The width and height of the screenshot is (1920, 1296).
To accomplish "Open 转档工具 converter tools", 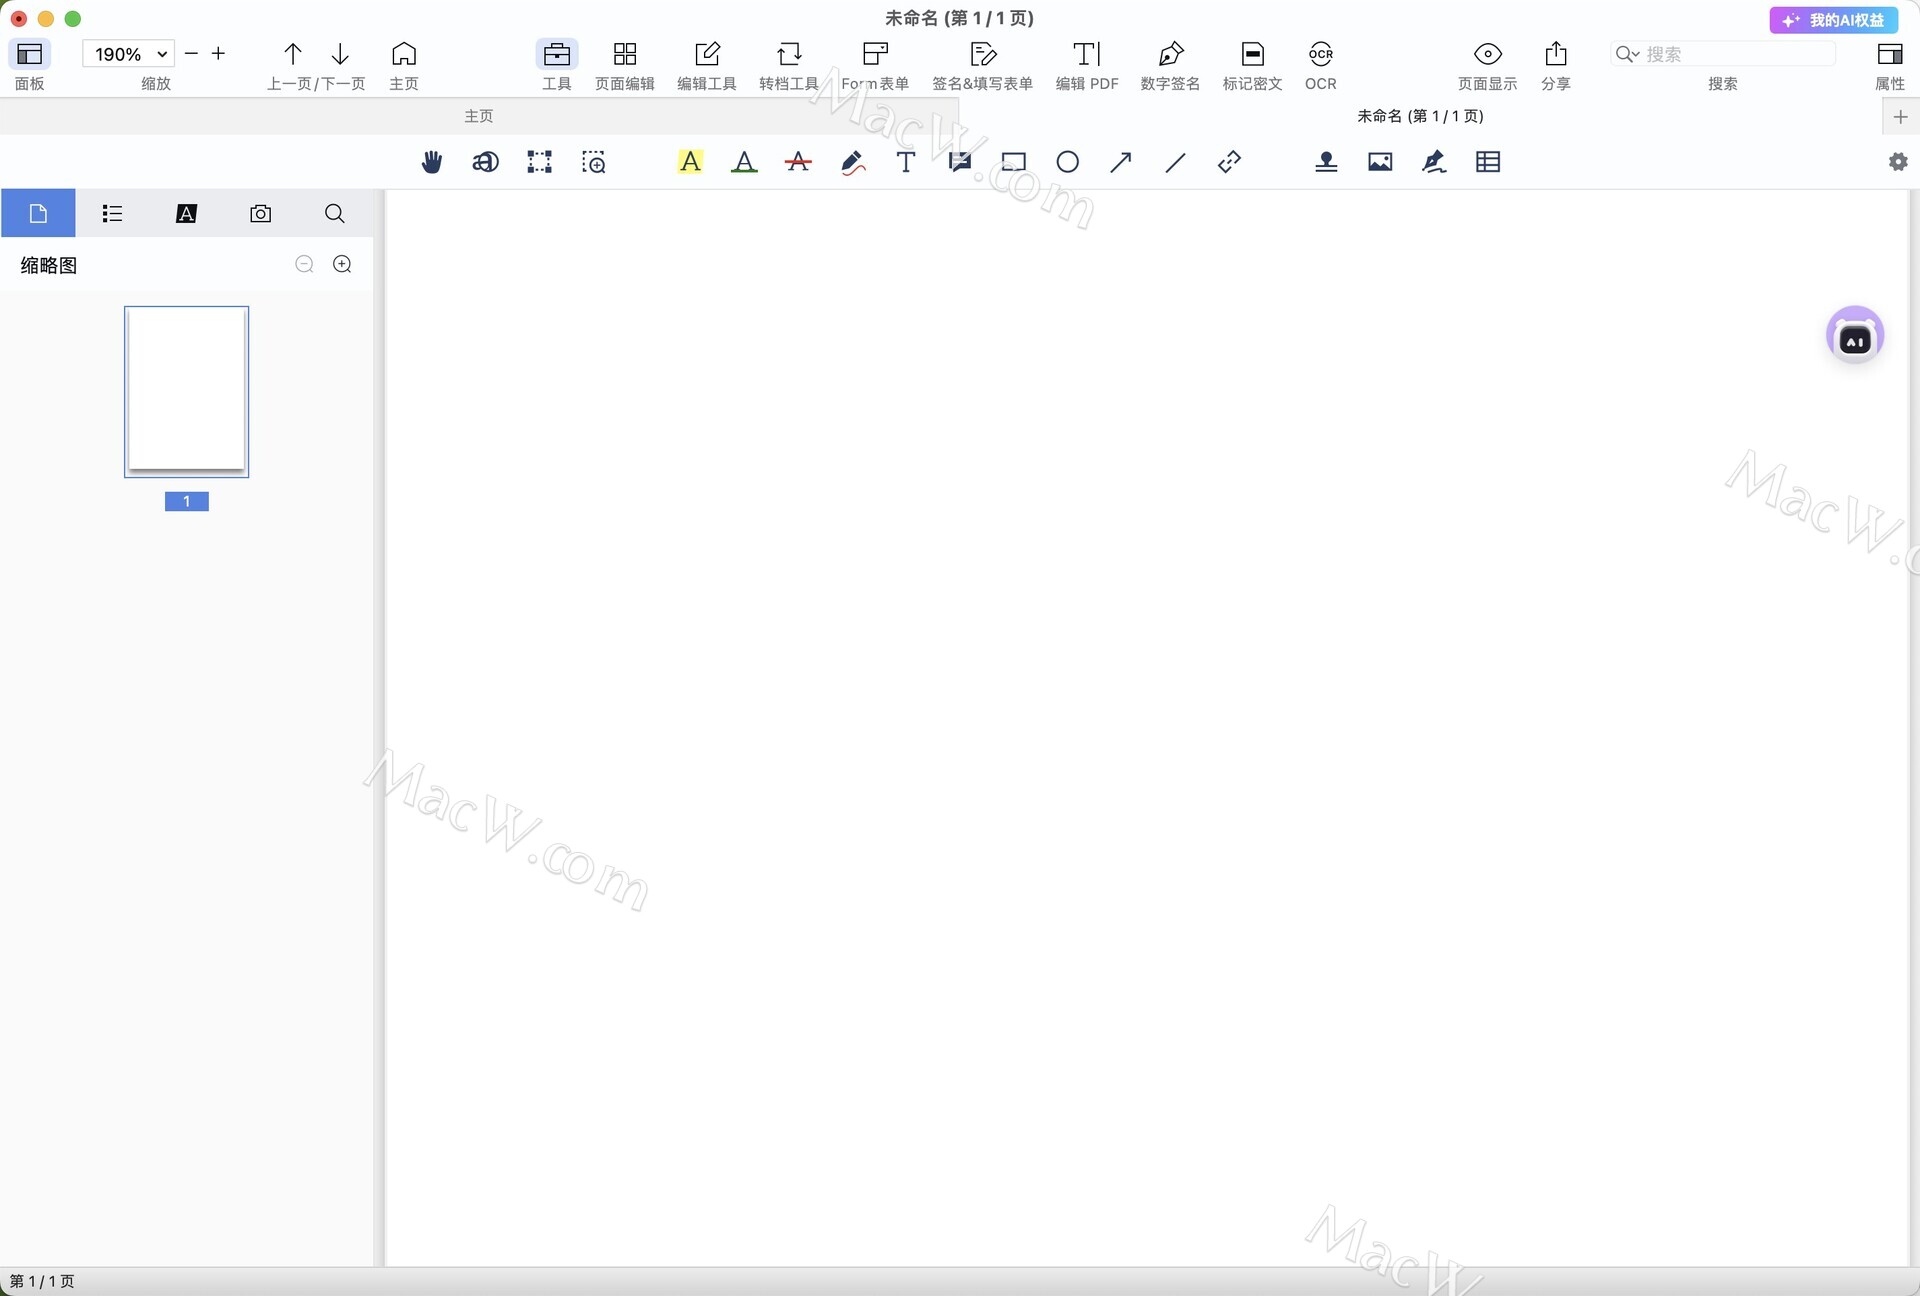I will point(789,54).
